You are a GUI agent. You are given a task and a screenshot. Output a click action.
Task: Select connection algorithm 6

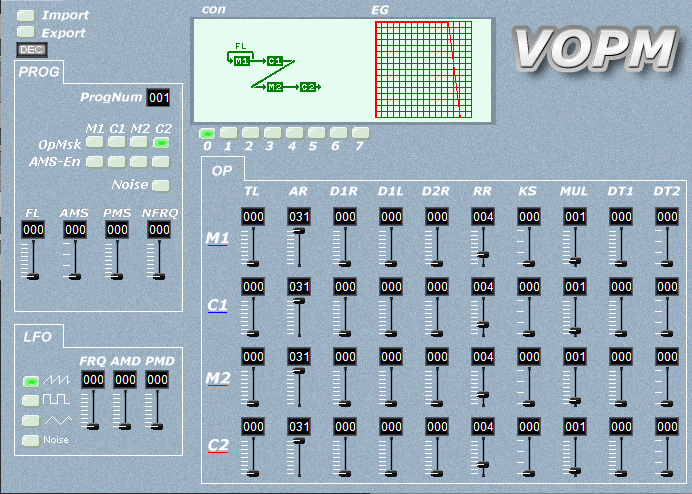pos(339,133)
